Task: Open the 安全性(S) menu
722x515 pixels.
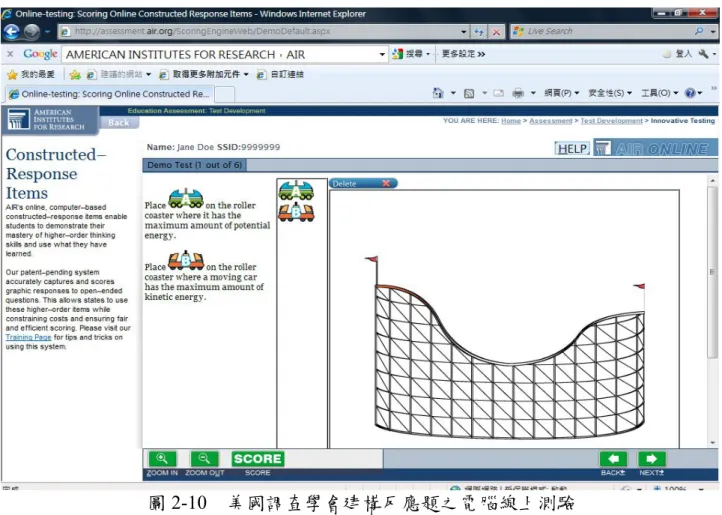Action: (x=610, y=93)
